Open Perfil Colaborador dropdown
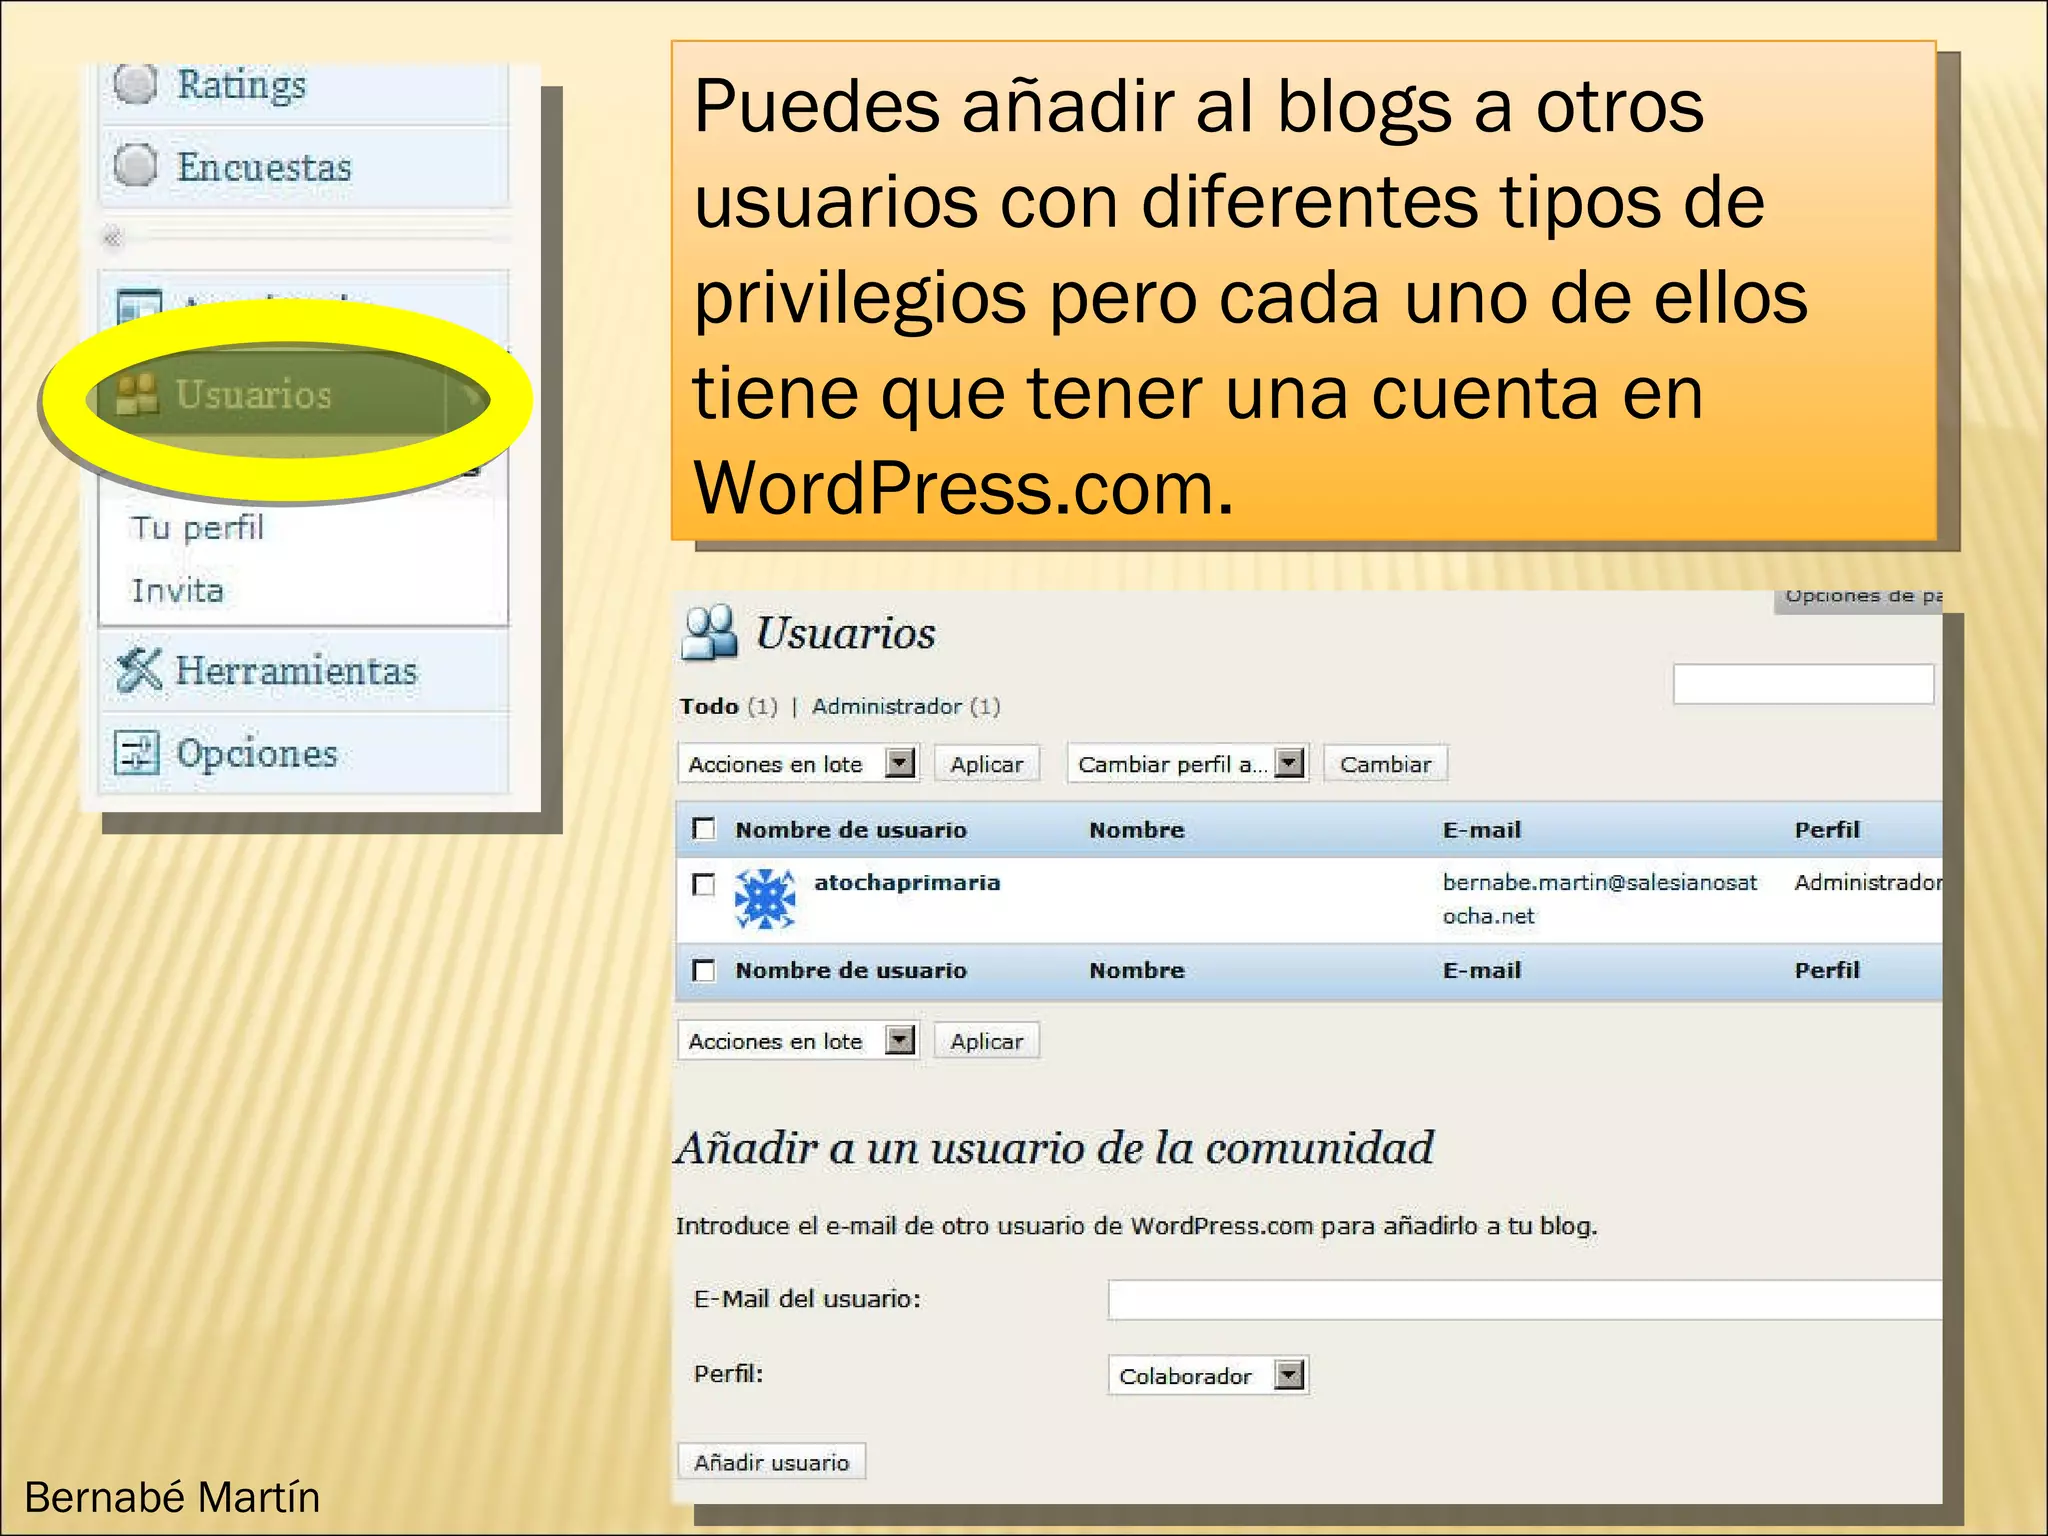 (x=1208, y=1375)
